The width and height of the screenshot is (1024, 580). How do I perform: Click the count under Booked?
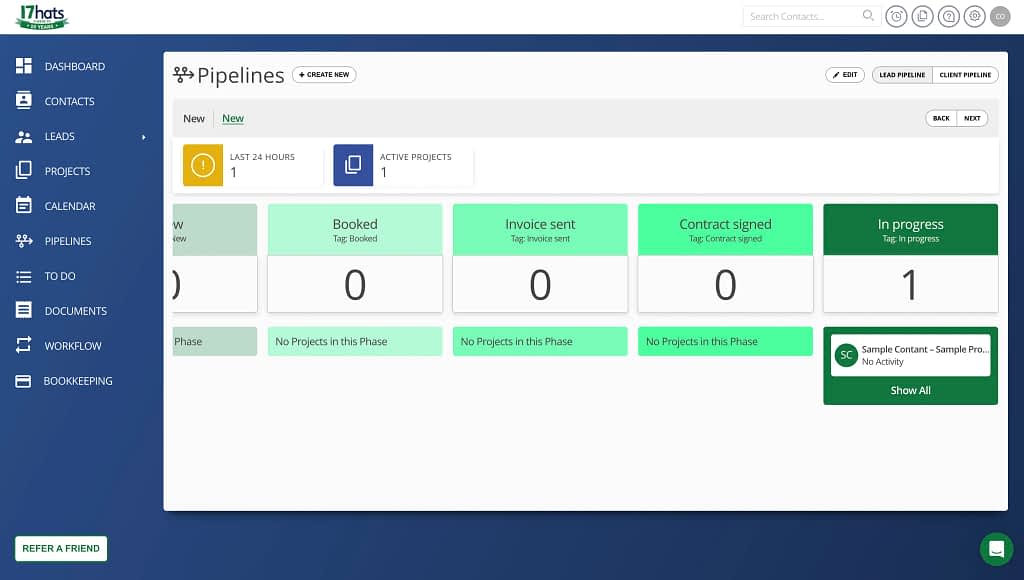click(355, 285)
